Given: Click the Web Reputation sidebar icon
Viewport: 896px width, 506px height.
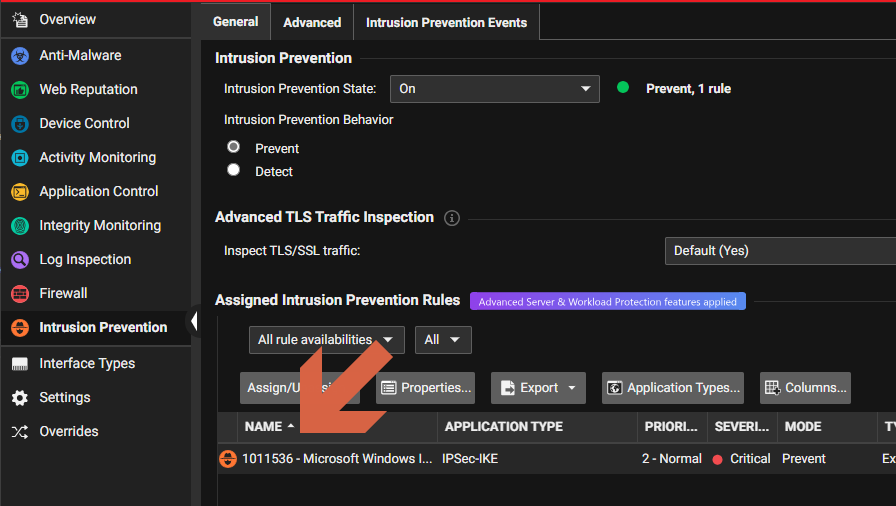Looking at the screenshot, I should click(20, 90).
